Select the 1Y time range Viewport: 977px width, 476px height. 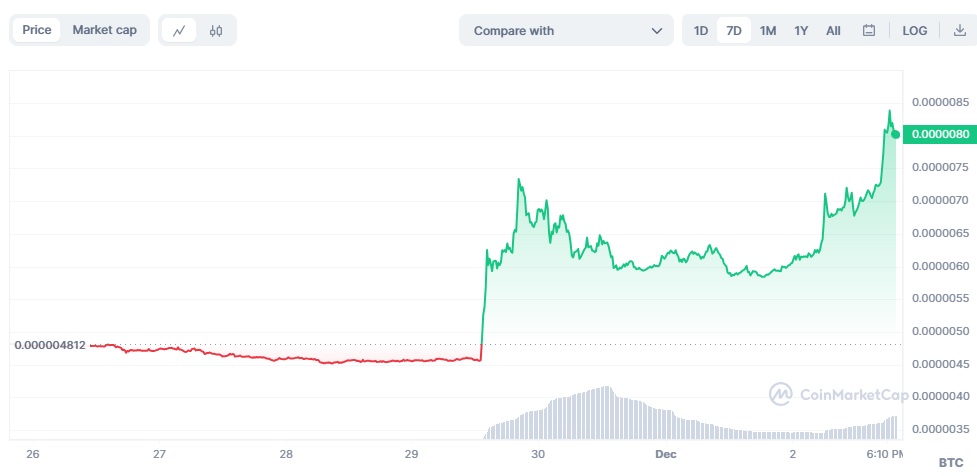click(x=801, y=31)
